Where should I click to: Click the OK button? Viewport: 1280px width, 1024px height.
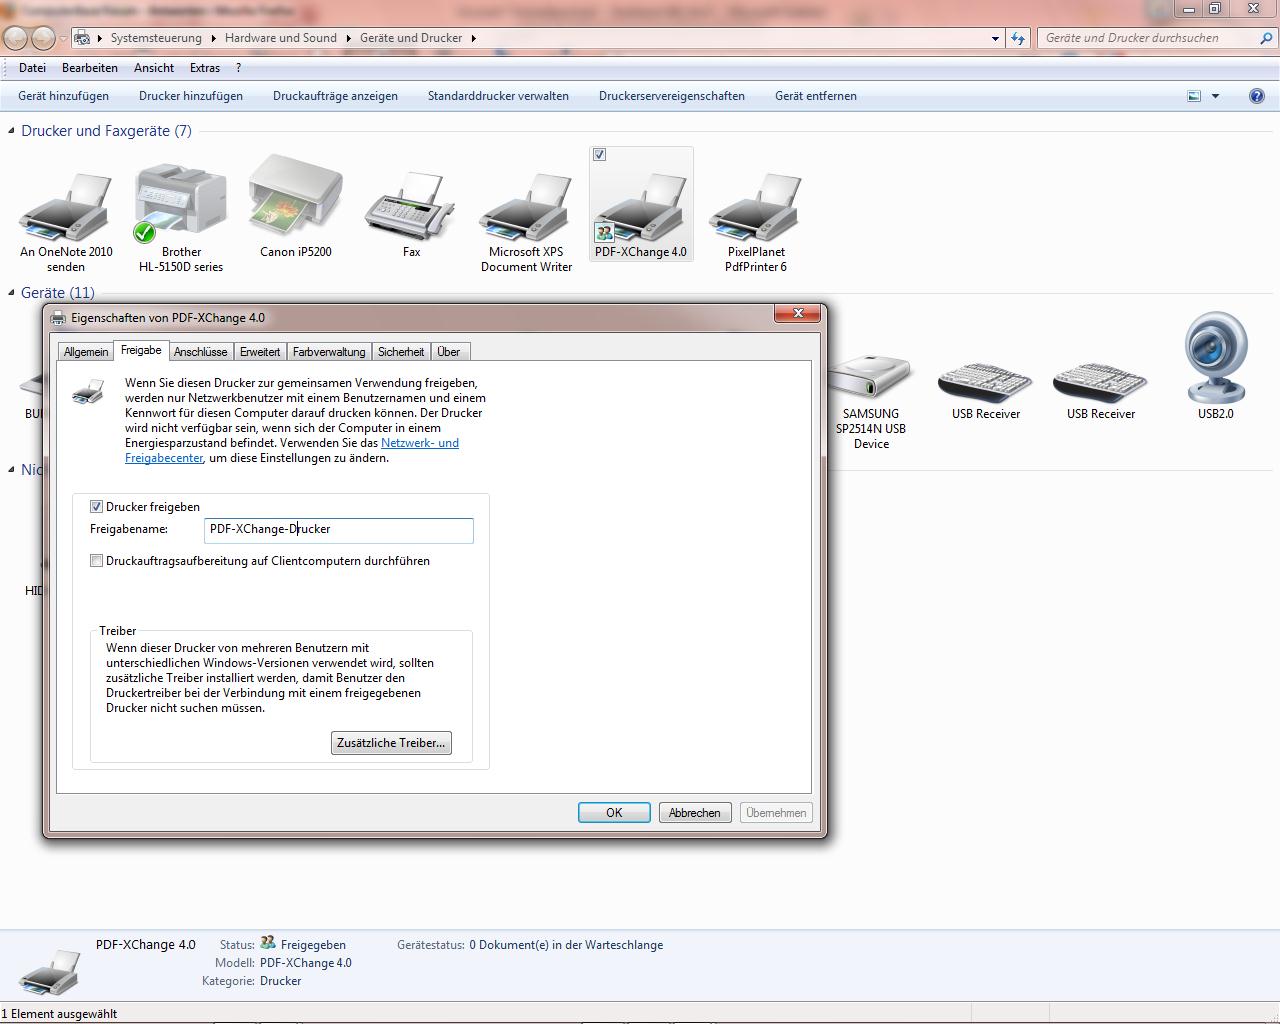[x=614, y=813]
